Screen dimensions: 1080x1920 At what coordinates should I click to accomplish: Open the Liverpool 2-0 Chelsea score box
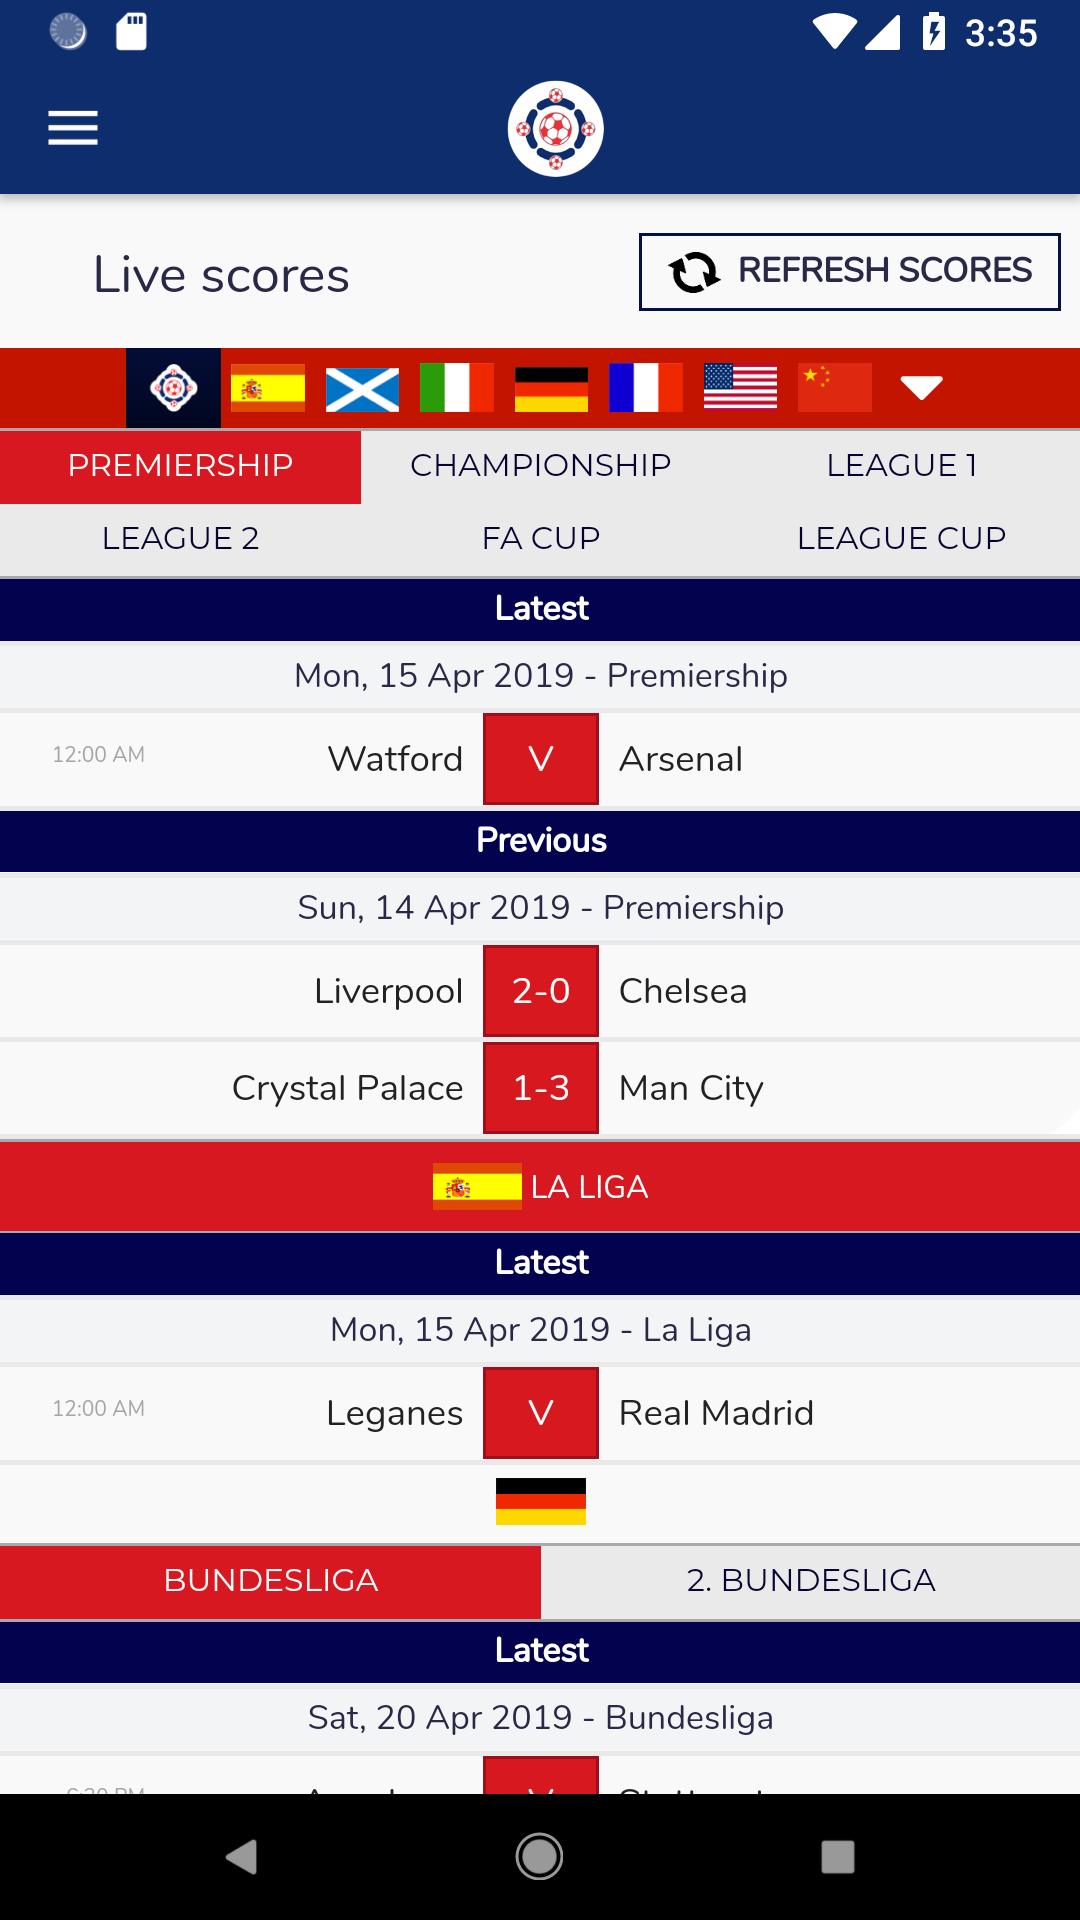click(541, 991)
